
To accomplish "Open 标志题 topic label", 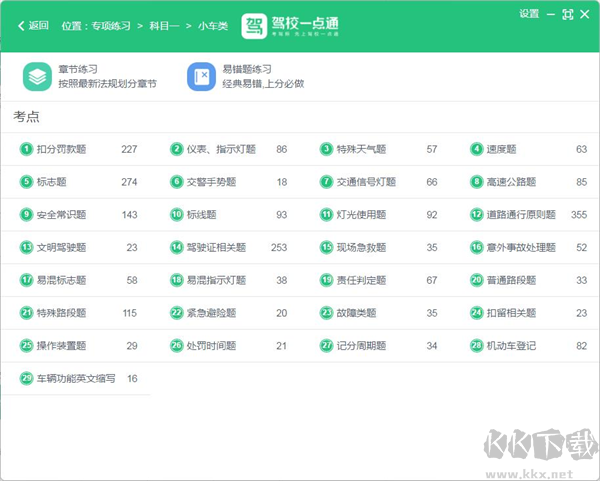I will (x=52, y=182).
